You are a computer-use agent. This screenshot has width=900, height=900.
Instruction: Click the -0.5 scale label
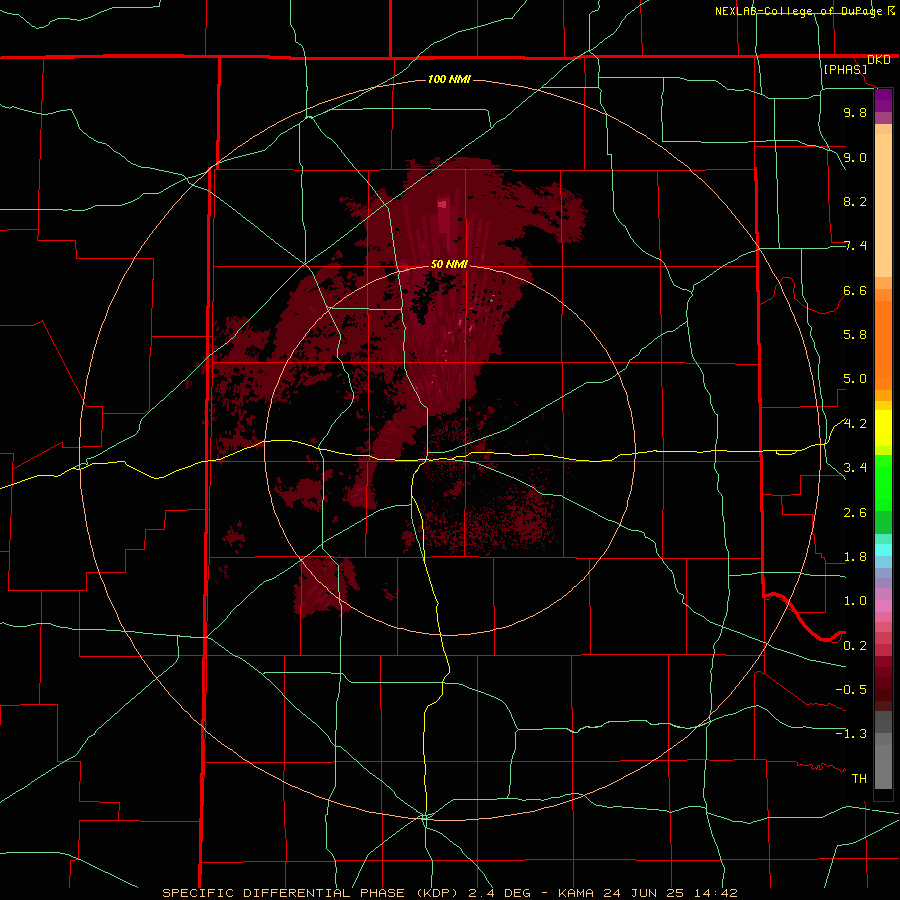click(851, 690)
